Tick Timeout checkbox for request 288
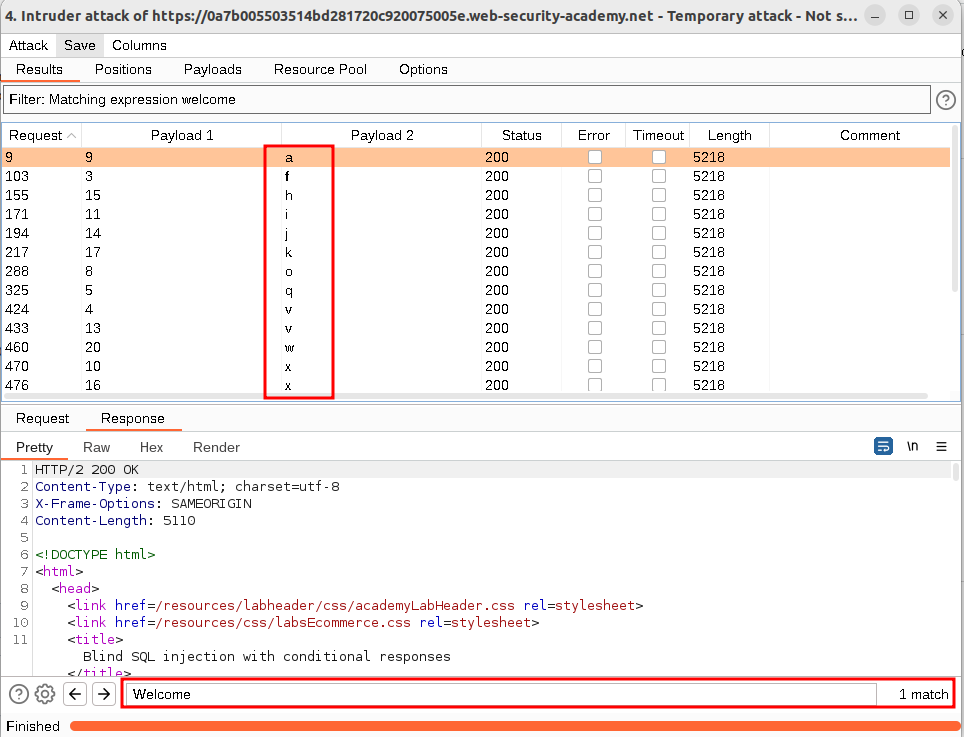The width and height of the screenshot is (964, 737). (658, 272)
